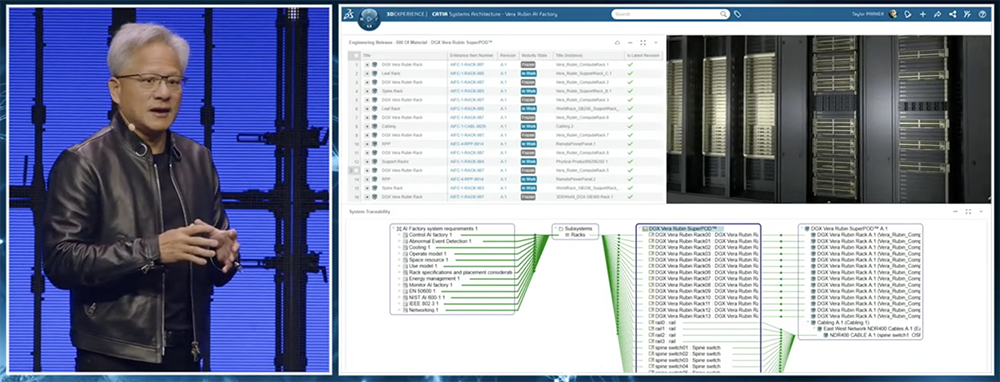Open the help question mark icon
This screenshot has height=382, width=1000.
pyautogui.click(x=982, y=14)
